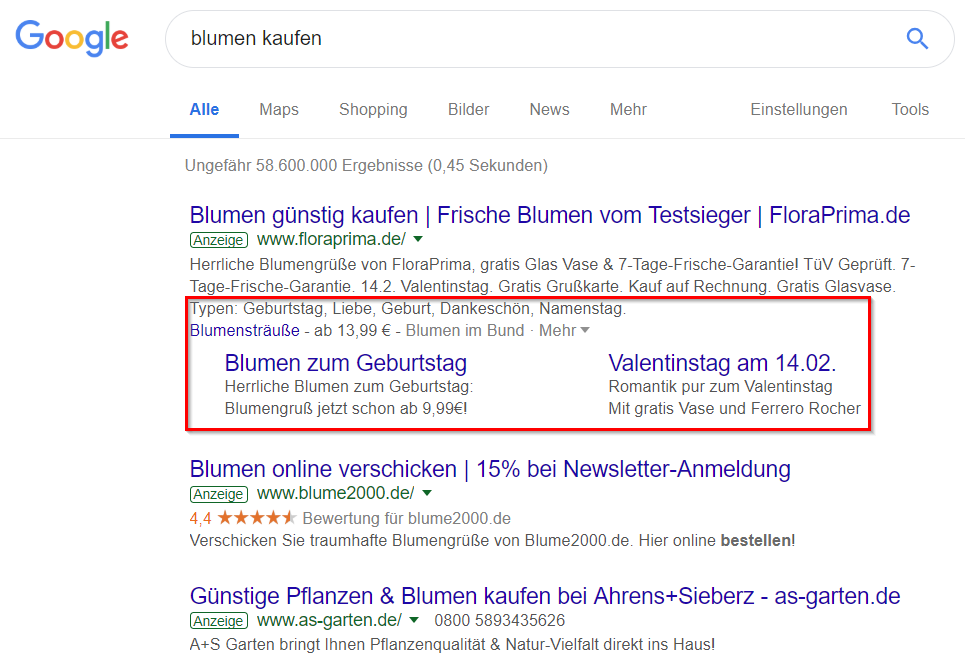Click the www.floraprima.de/ URL text
The width and height of the screenshot is (965, 670).
point(331,239)
